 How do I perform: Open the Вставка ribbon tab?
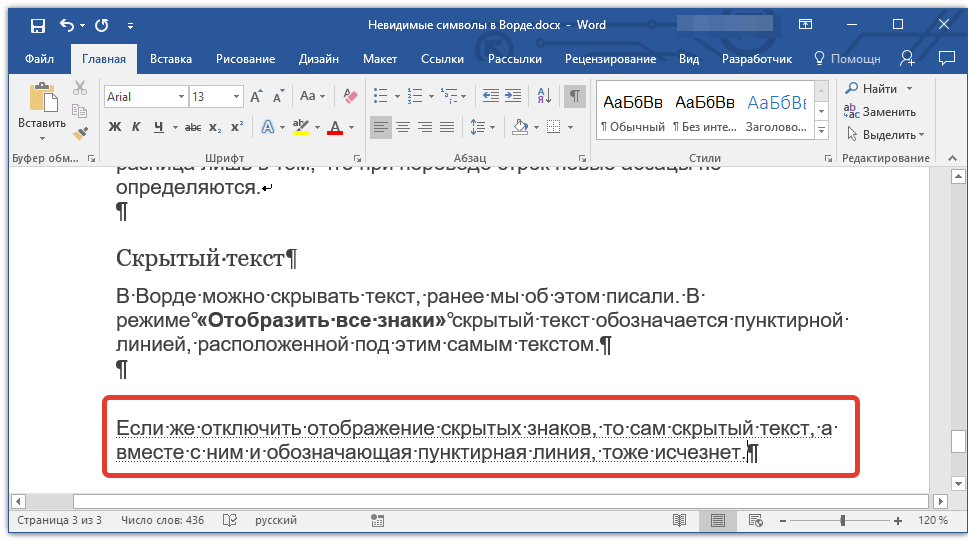pos(171,59)
